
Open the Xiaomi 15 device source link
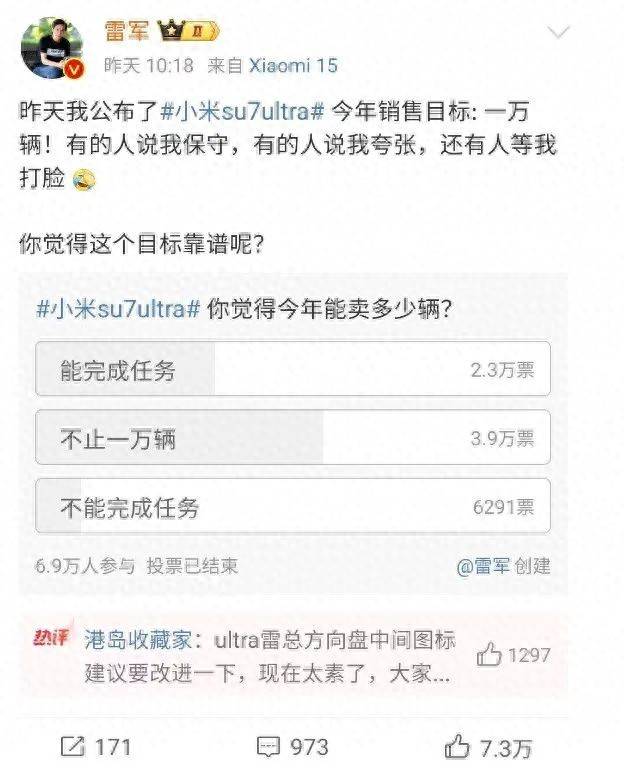pos(293,66)
